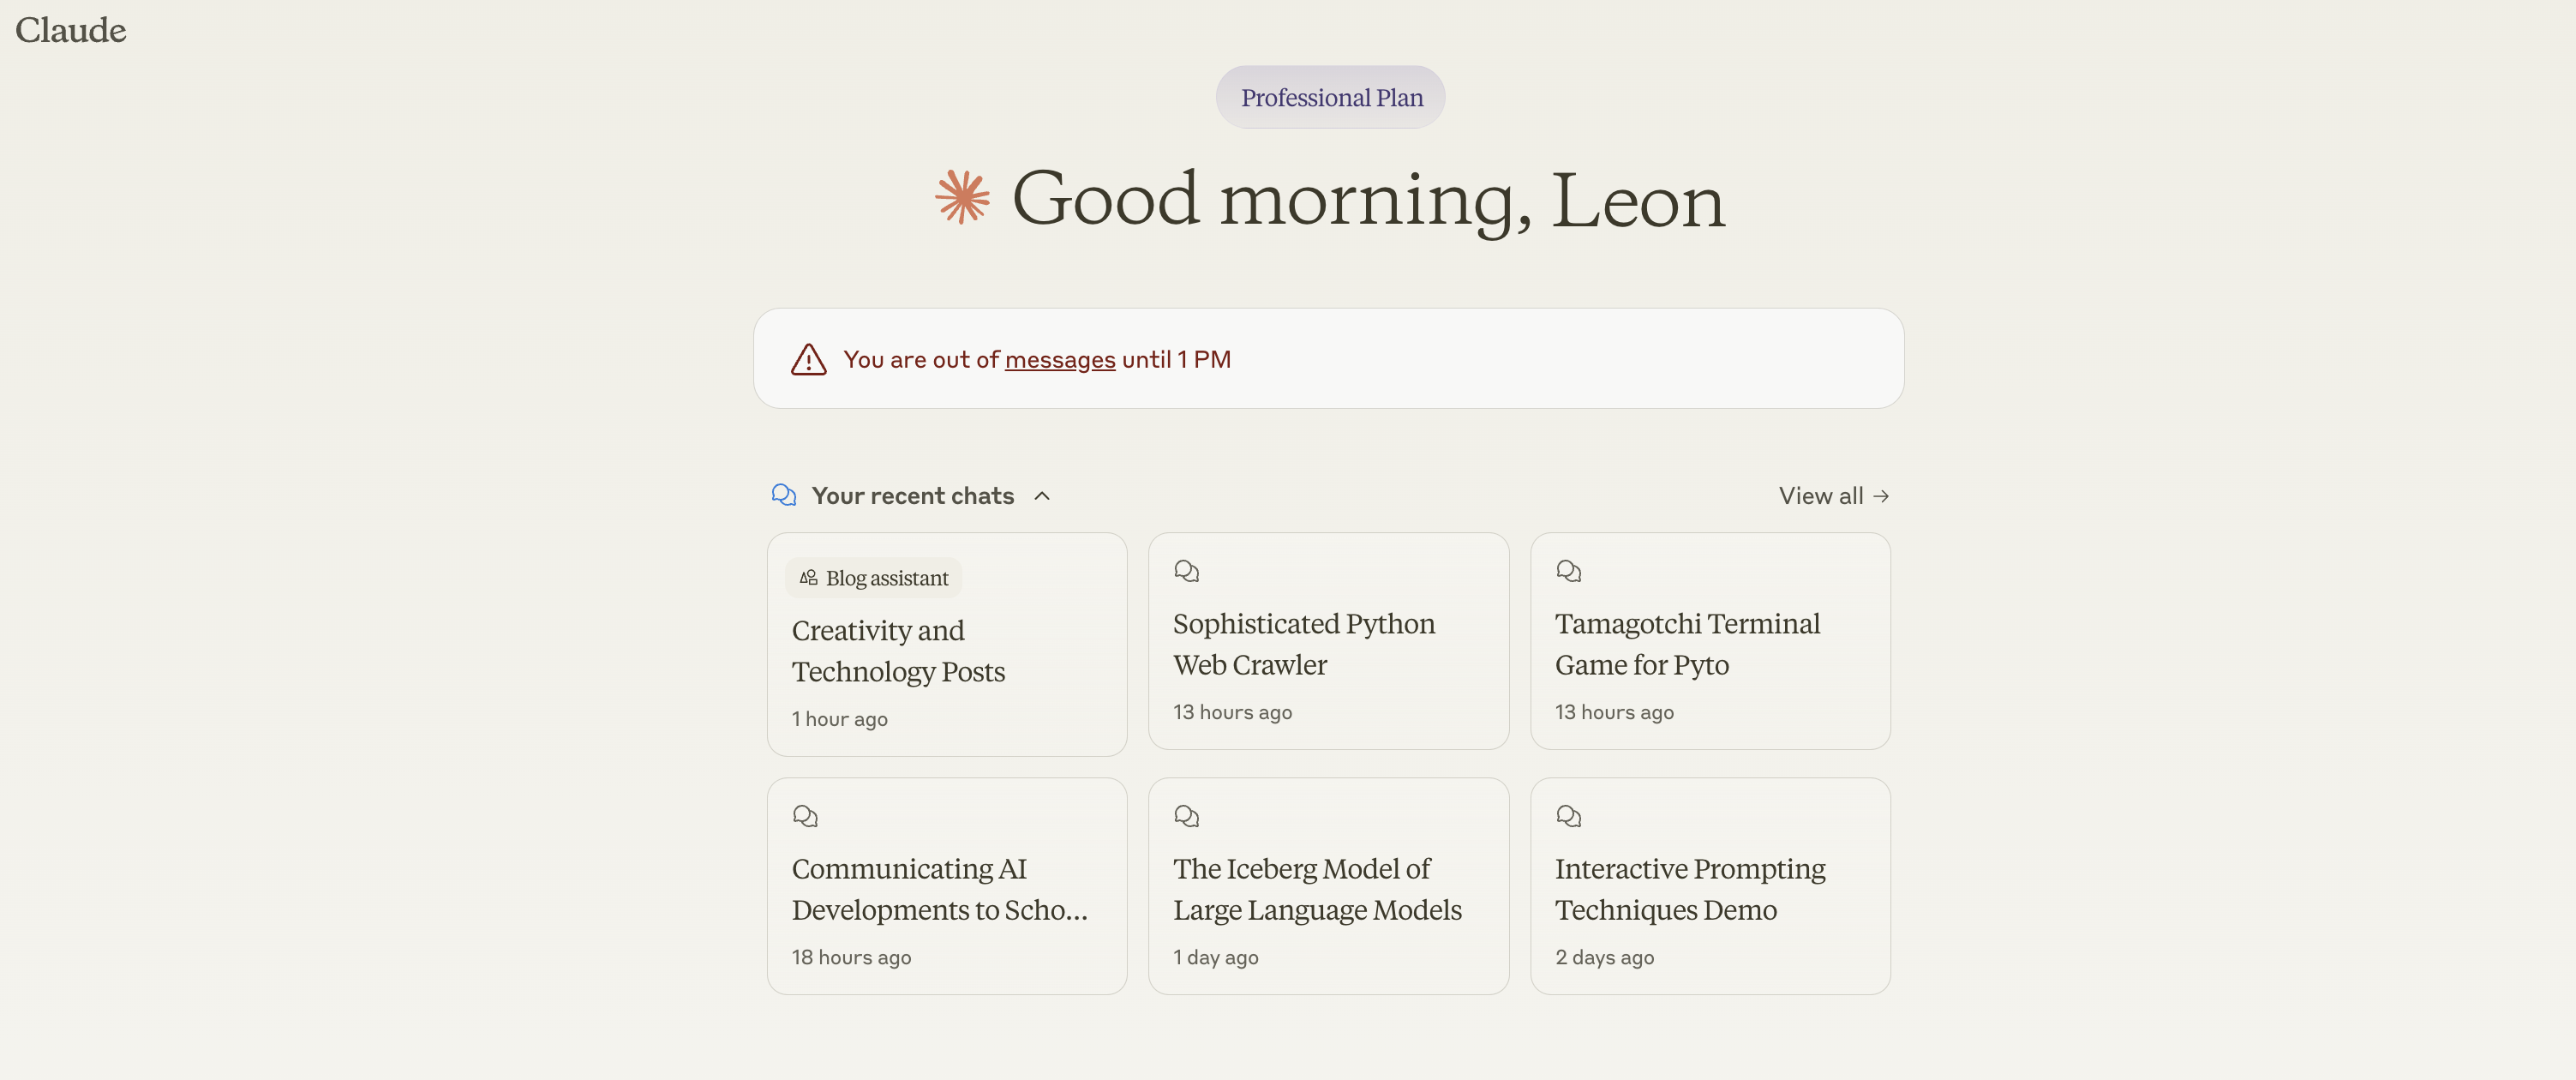Open the Tamagotchi Terminal Game chat title

(x=1687, y=644)
